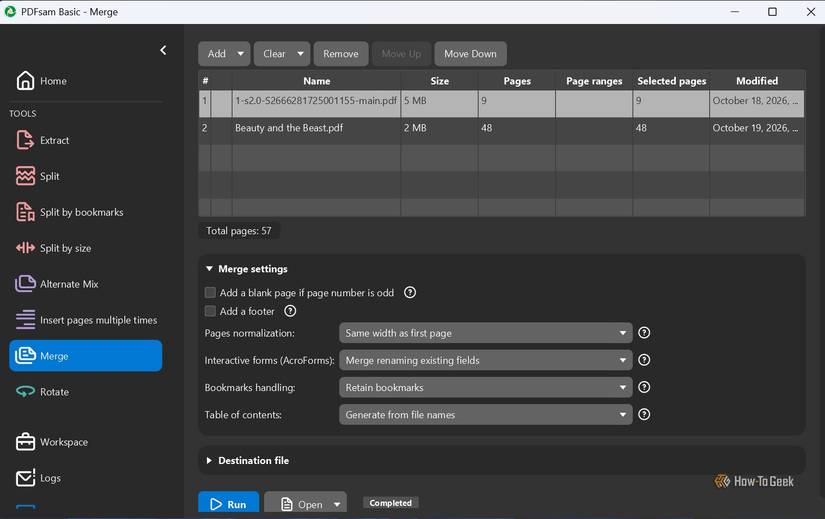The width and height of the screenshot is (825, 519).
Task: Sort table by Pages column header
Action: pos(517,81)
